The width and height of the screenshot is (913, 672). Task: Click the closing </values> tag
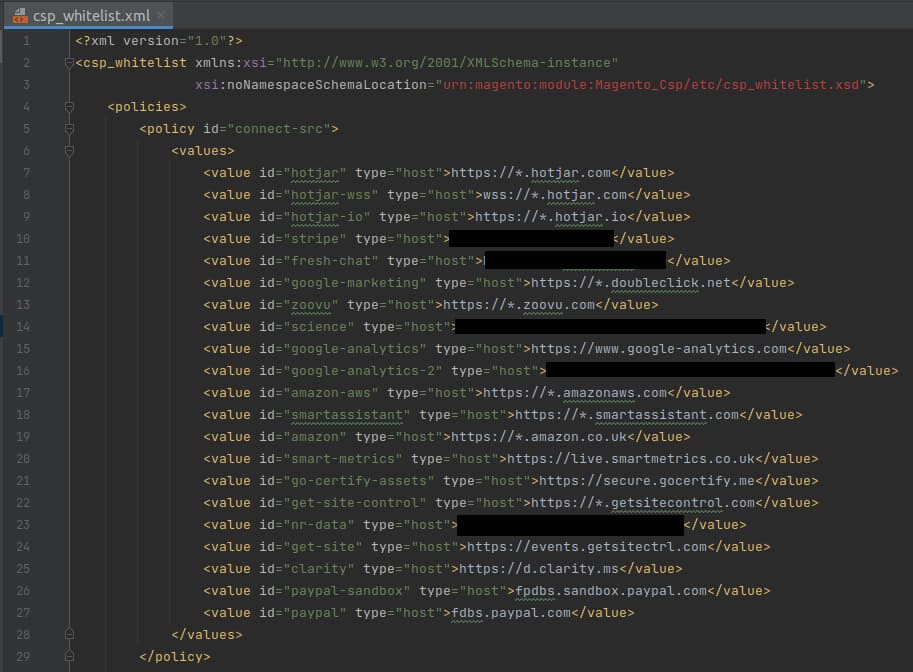(x=207, y=635)
